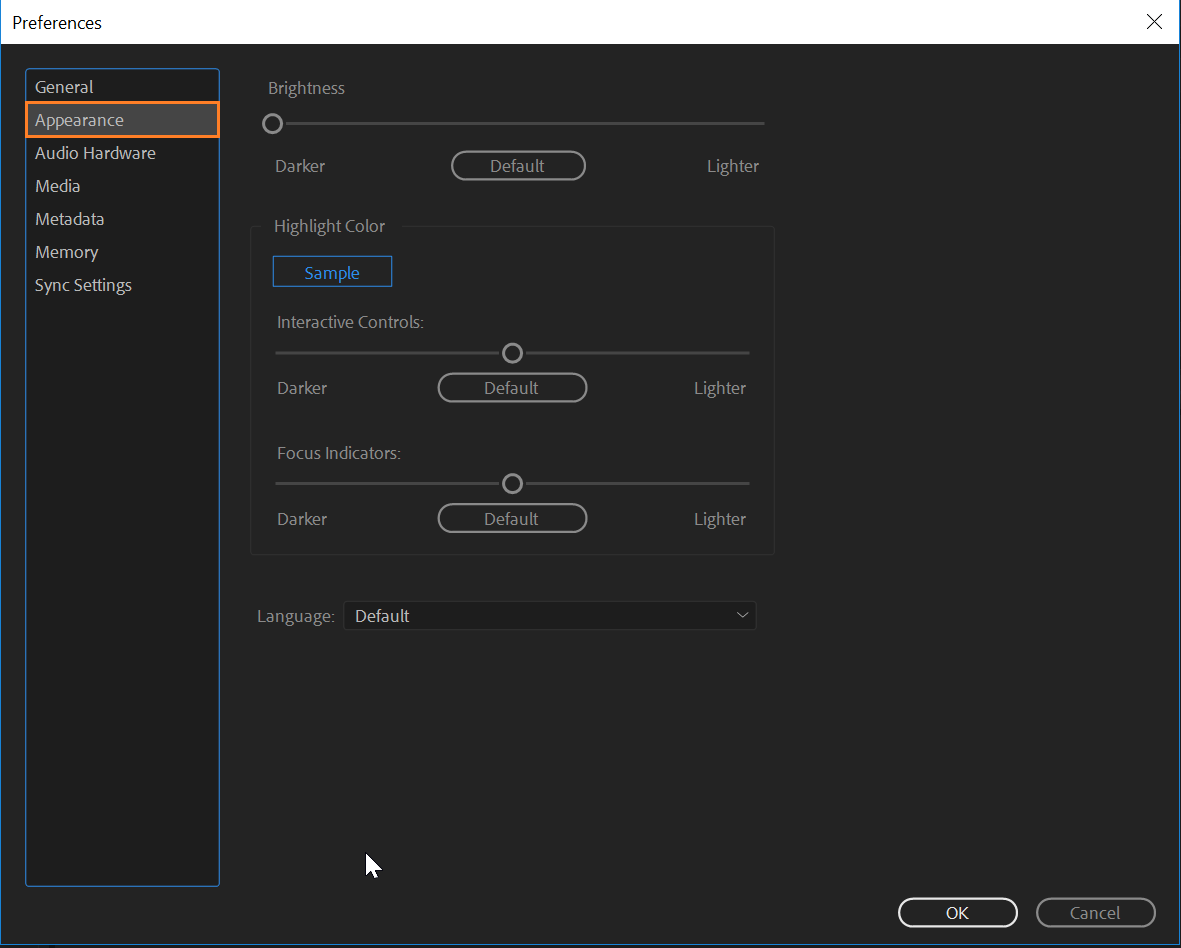This screenshot has height=948, width=1181.
Task: Select the Memory preferences category
Action: pyautogui.click(x=66, y=251)
